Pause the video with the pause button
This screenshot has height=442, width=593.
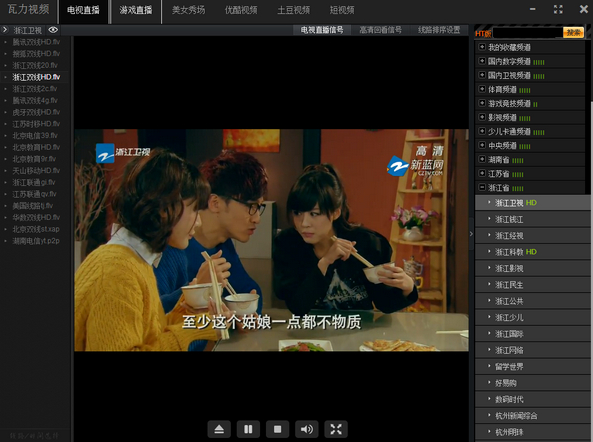248,429
